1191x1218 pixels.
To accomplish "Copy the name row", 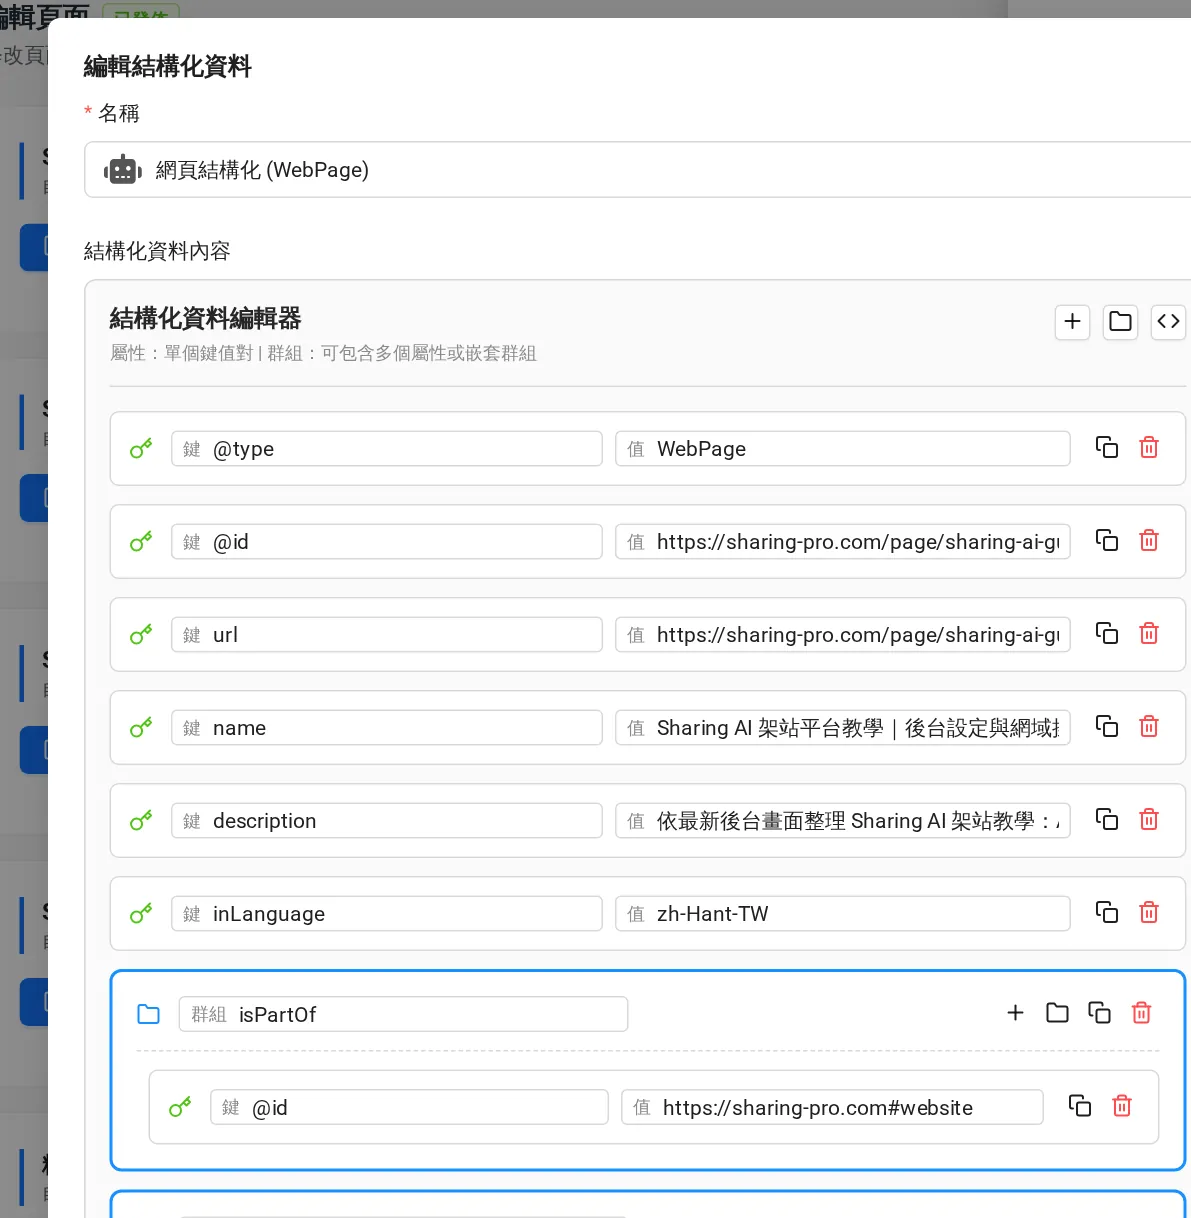I will pos(1107,726).
